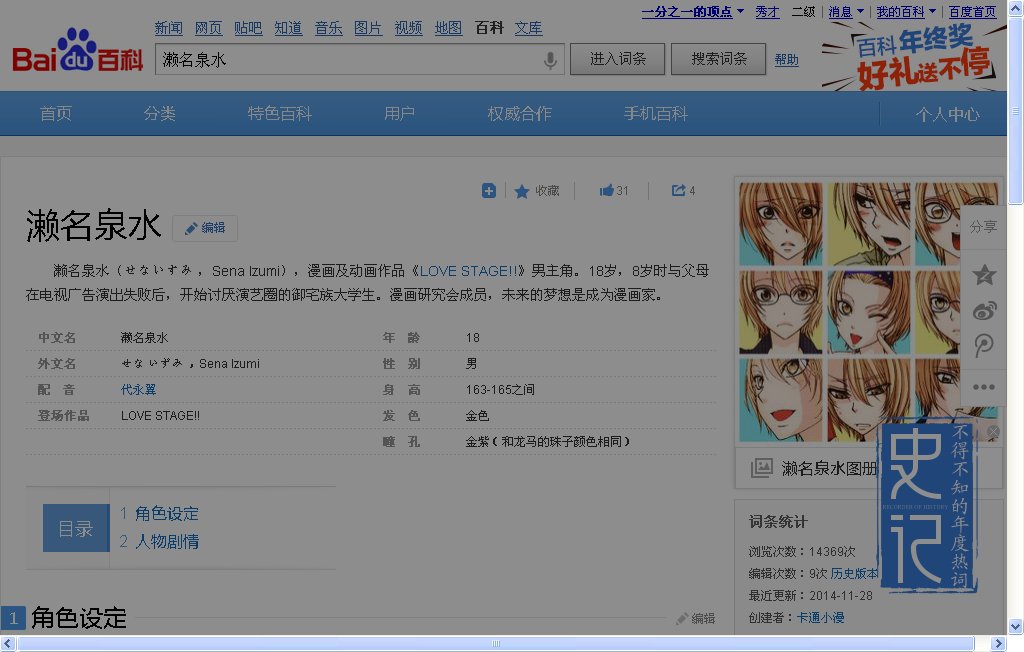This screenshot has height=652, width=1024.
Task: Open the 分类 navigation tab
Action: [x=159, y=114]
